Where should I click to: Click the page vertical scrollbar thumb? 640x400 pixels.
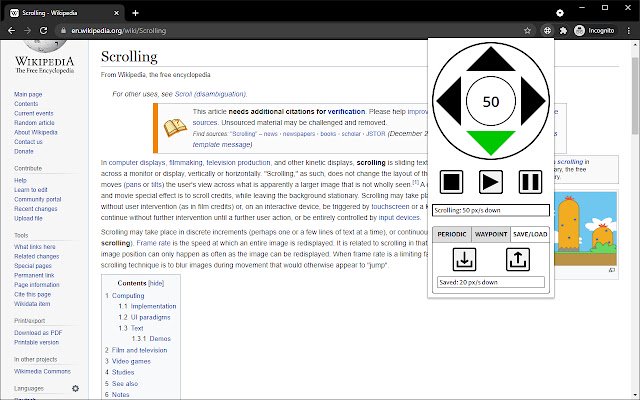click(x=635, y=96)
